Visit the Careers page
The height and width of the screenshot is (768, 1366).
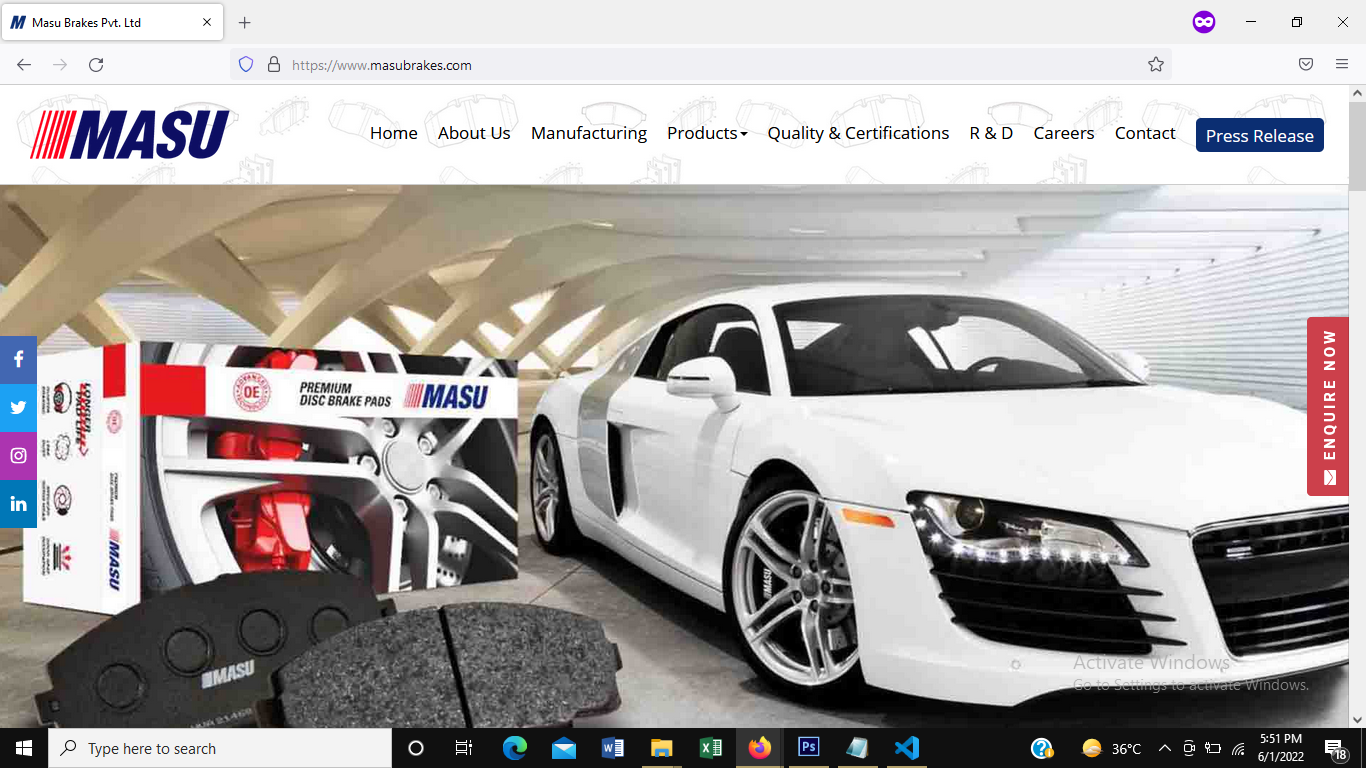[x=1064, y=133]
